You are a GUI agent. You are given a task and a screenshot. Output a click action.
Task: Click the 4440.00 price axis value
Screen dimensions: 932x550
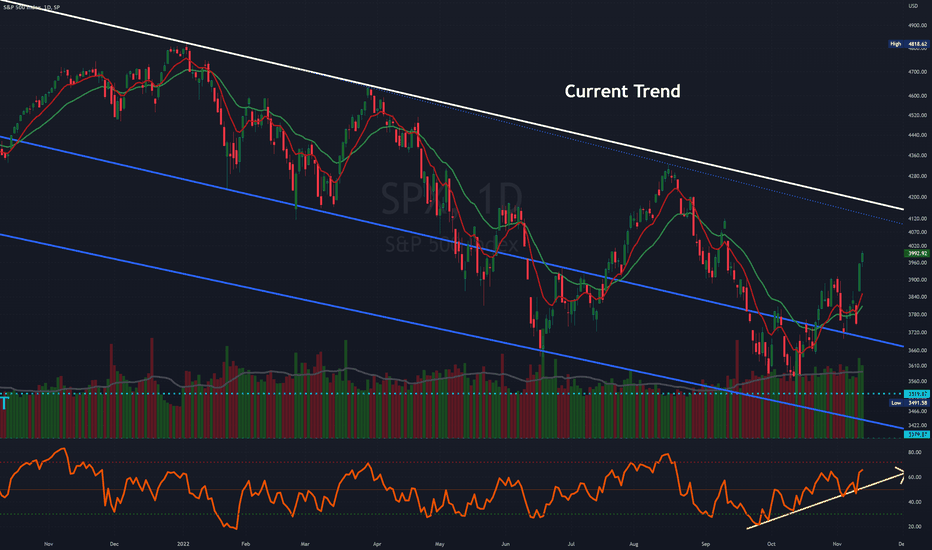tap(917, 136)
